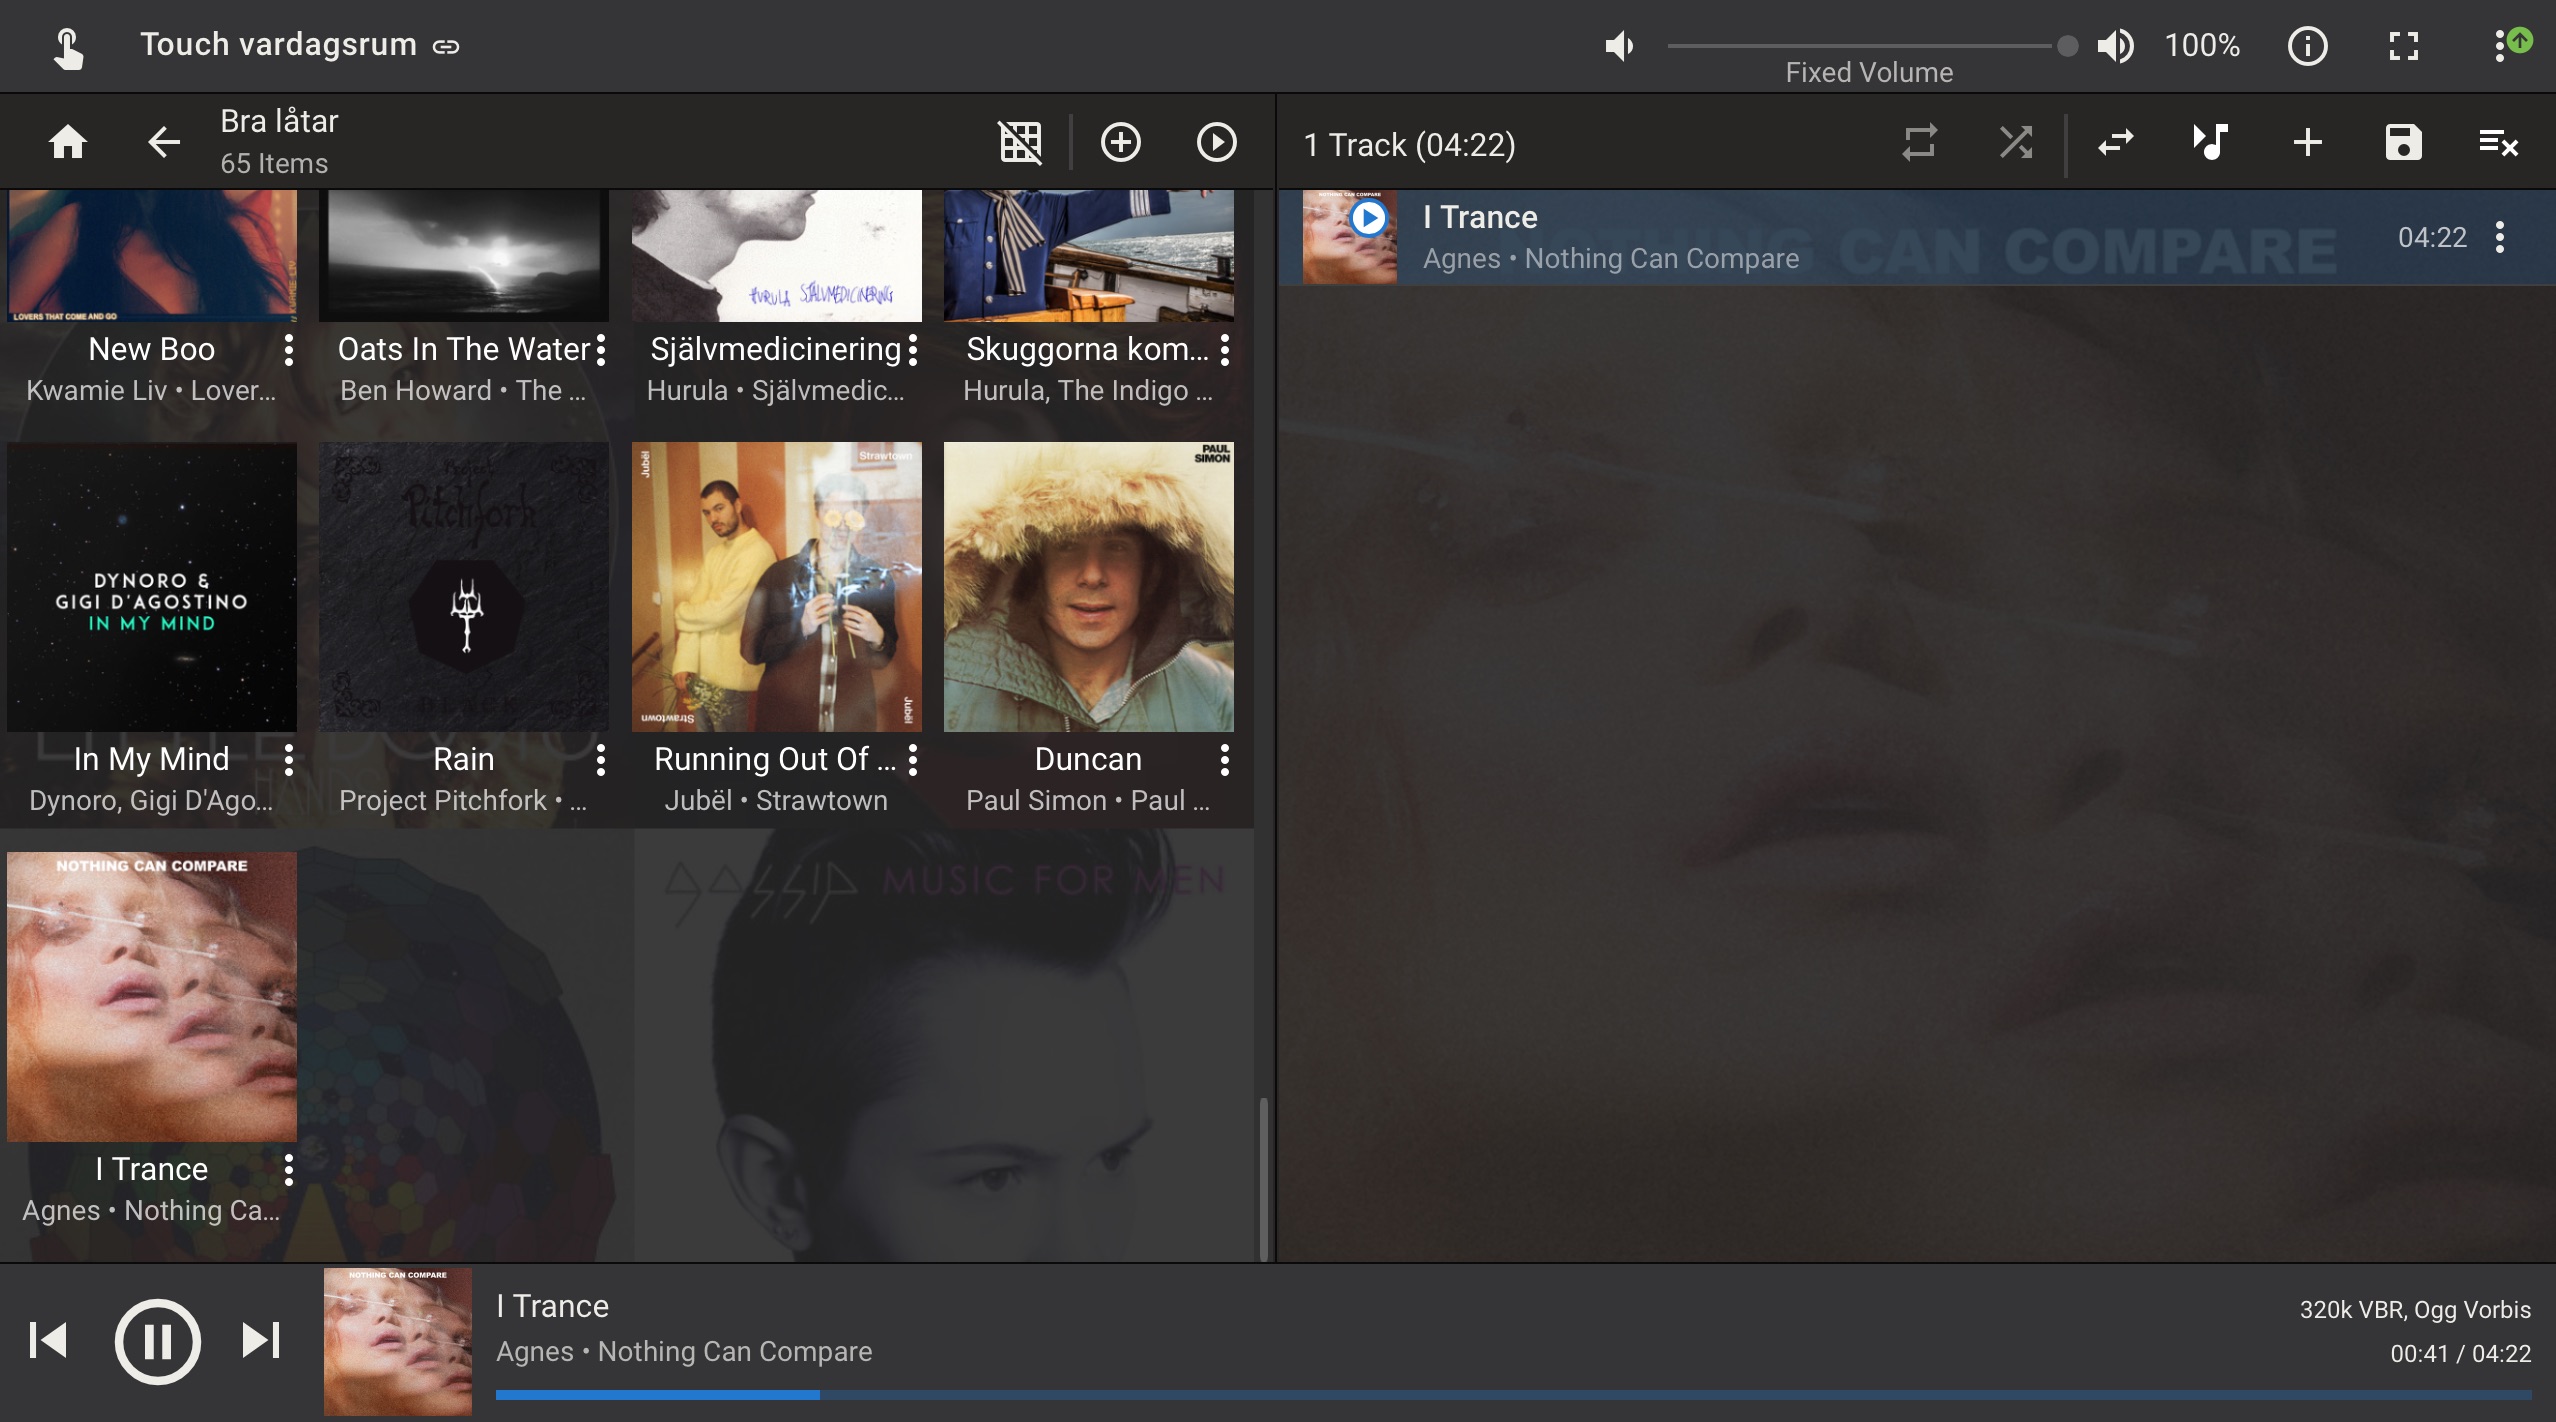Seek within the track progress bar
The height and width of the screenshot is (1422, 2556).
click(1513, 1394)
